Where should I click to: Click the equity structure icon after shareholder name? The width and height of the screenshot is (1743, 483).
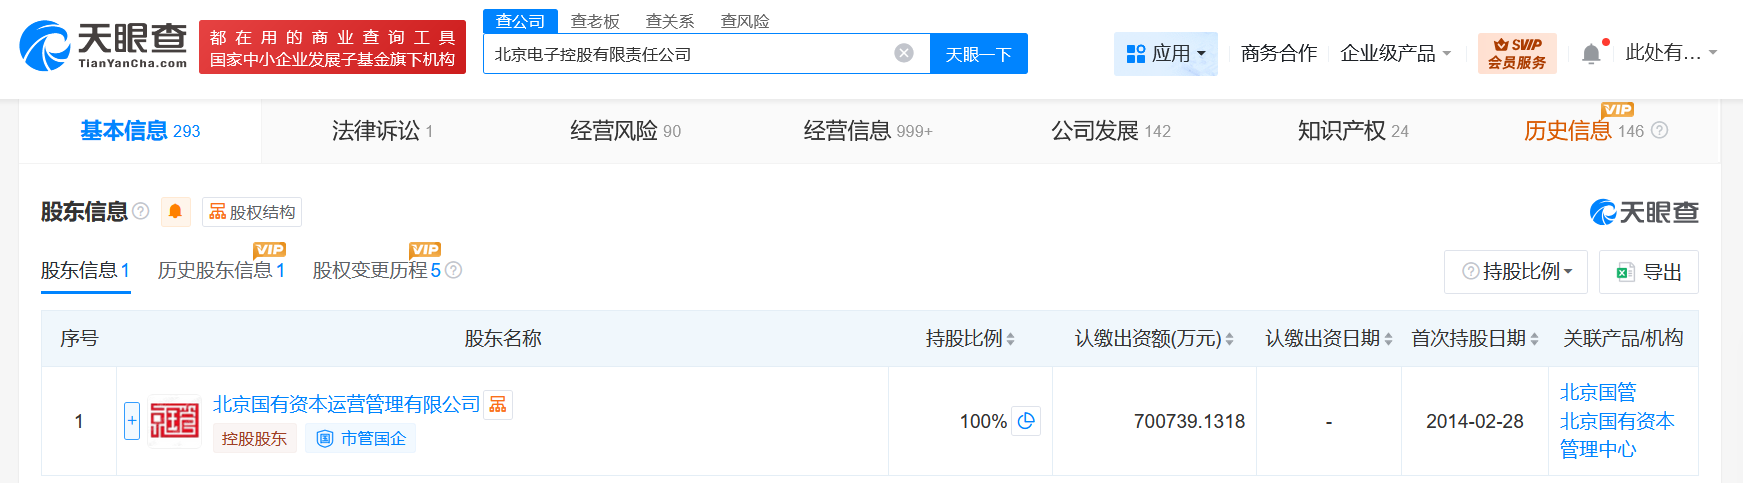498,404
